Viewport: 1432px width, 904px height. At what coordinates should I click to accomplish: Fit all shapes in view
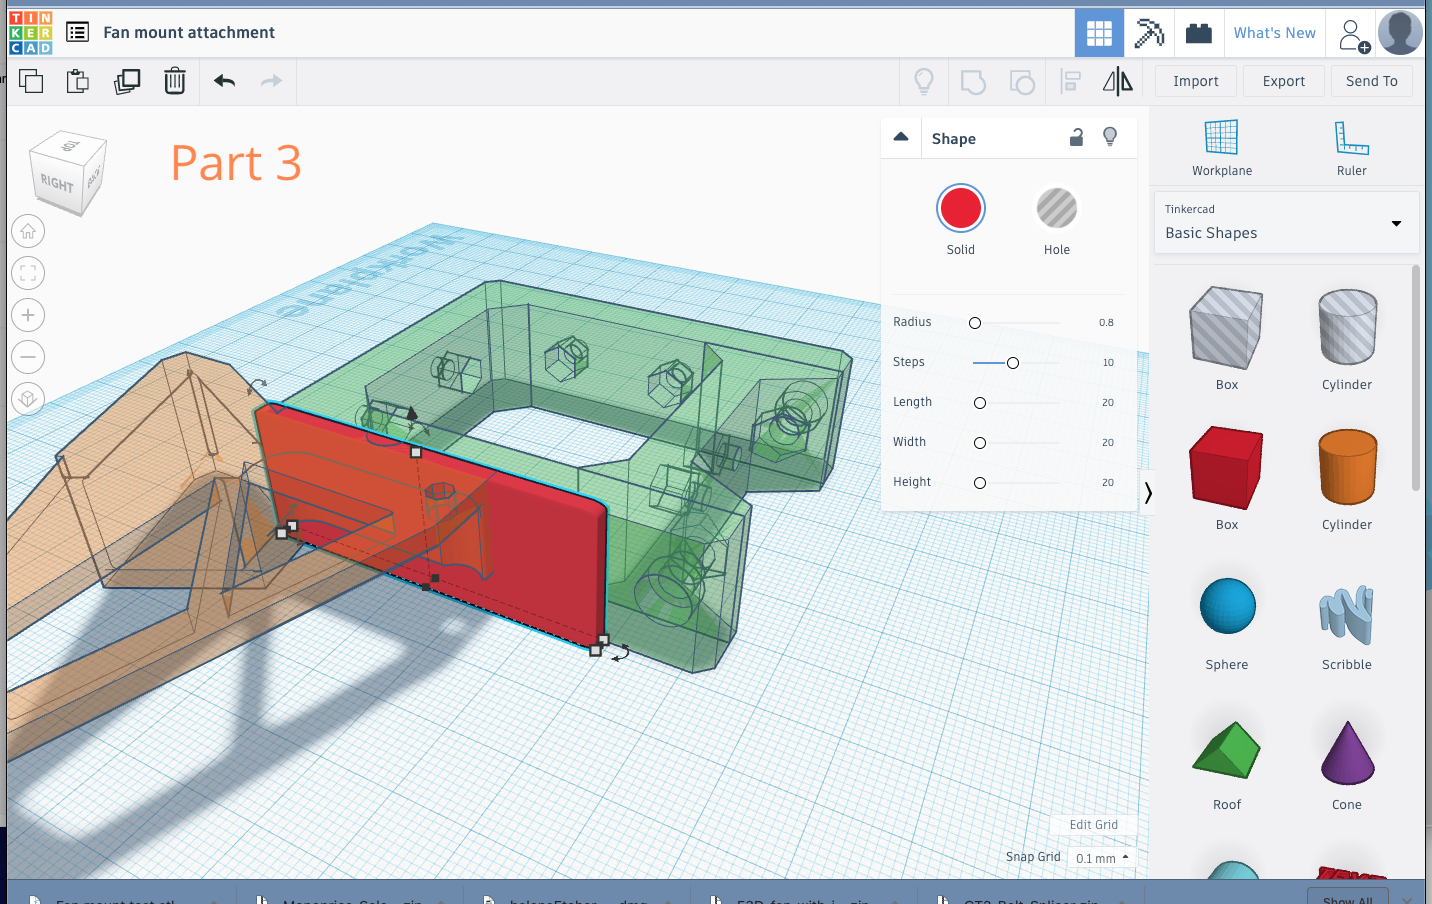[28, 273]
